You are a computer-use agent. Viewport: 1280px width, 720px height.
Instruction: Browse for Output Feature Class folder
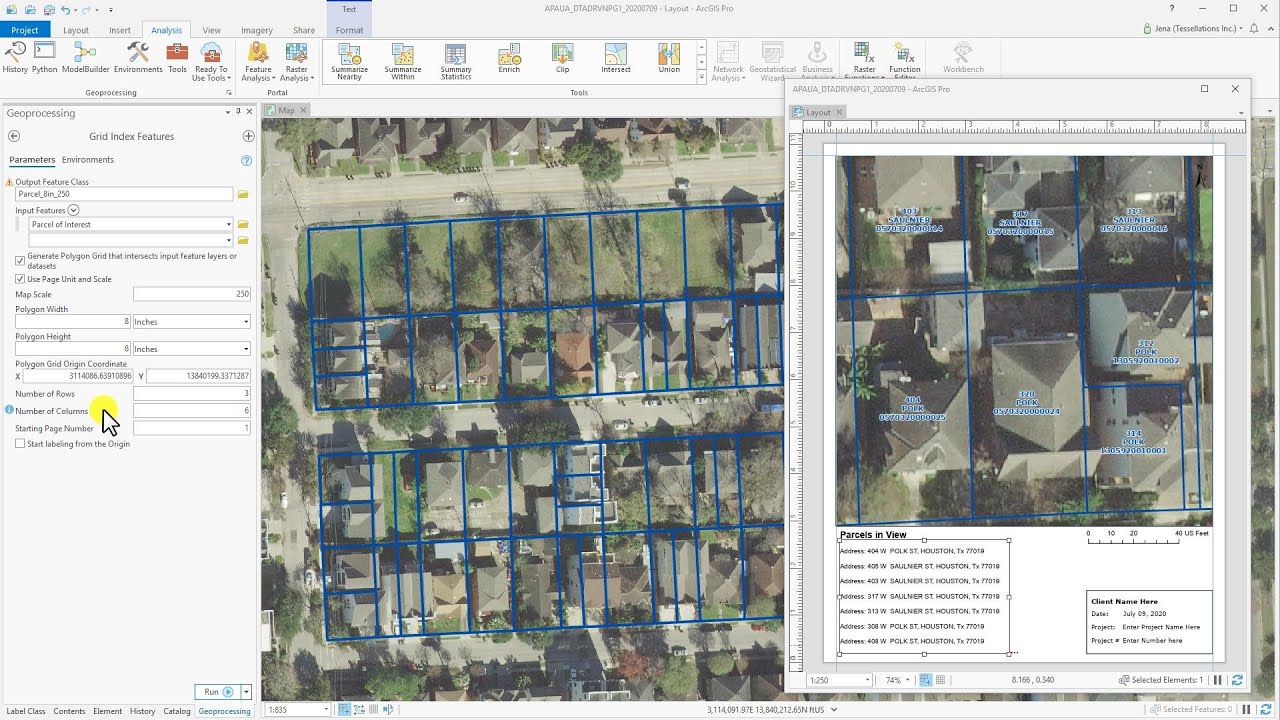click(243, 194)
